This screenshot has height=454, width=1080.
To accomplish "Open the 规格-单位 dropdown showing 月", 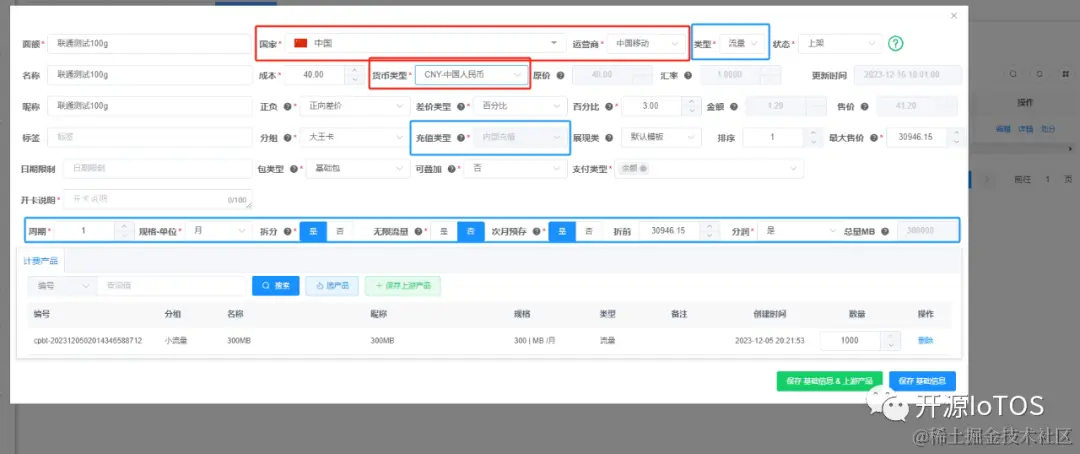I will click(218, 231).
